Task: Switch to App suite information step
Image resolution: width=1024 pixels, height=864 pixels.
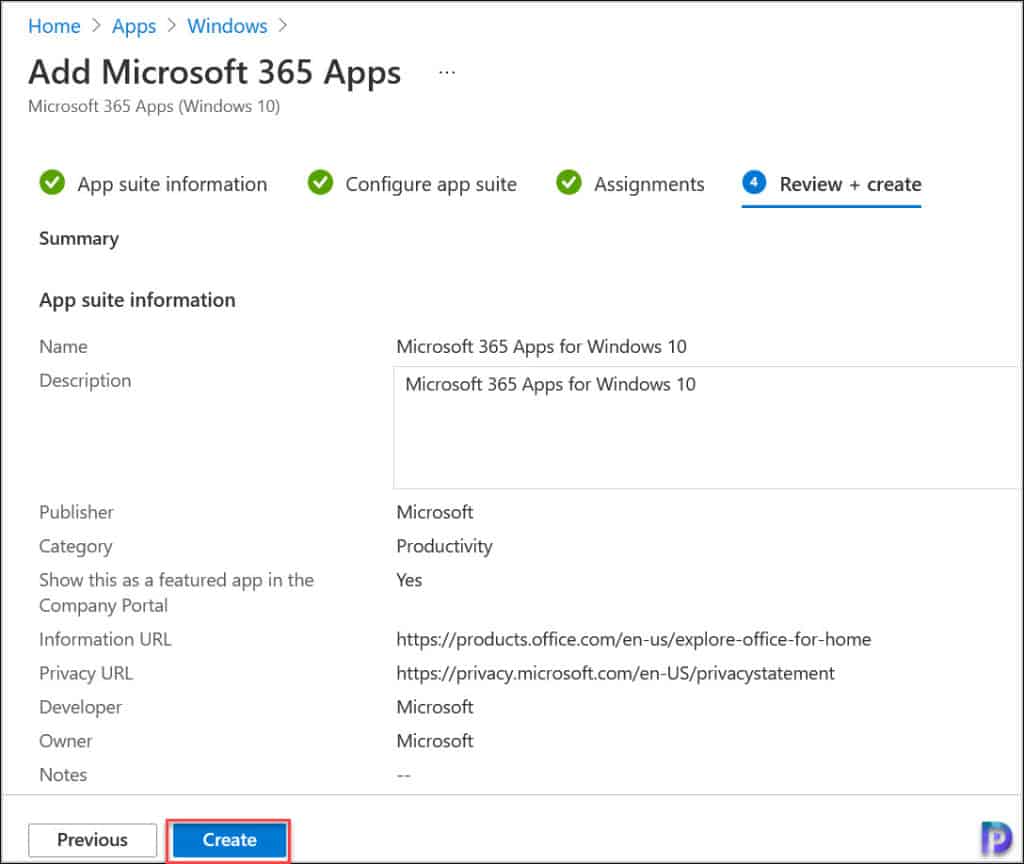Action: 172,185
